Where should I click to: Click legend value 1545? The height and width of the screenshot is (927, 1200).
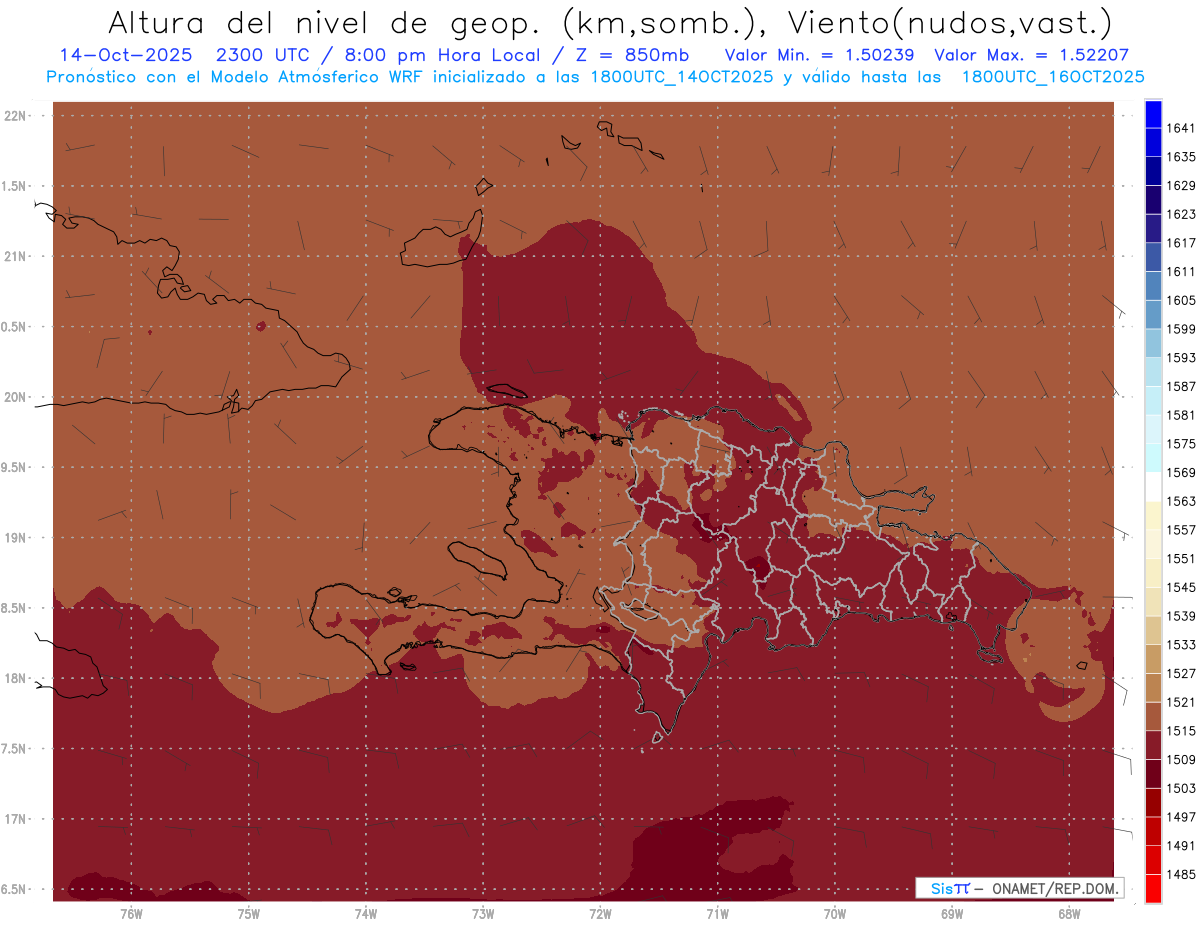(1181, 587)
